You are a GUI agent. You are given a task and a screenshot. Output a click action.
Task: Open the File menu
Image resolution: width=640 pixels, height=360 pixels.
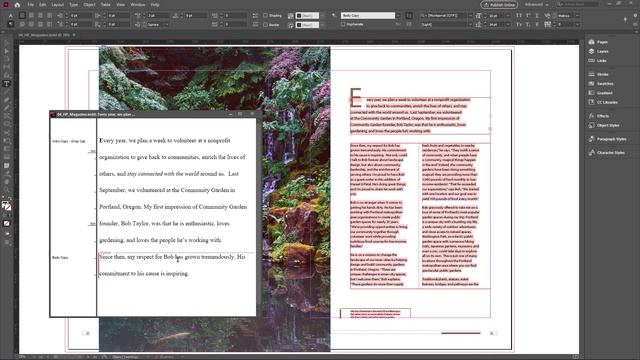pos(31,5)
